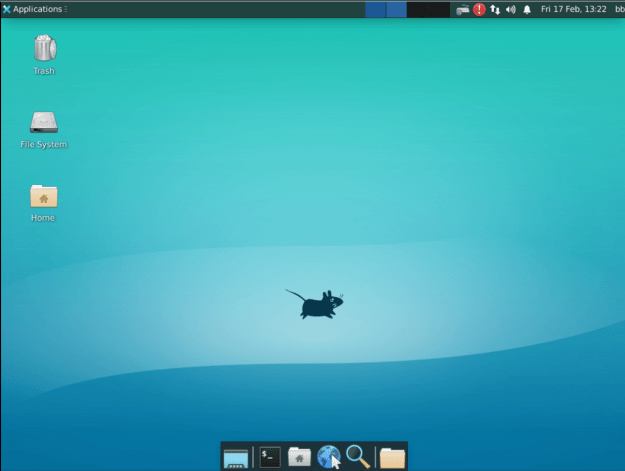Open Application Finder magnifier icon
The image size is (625, 471).
click(x=358, y=457)
